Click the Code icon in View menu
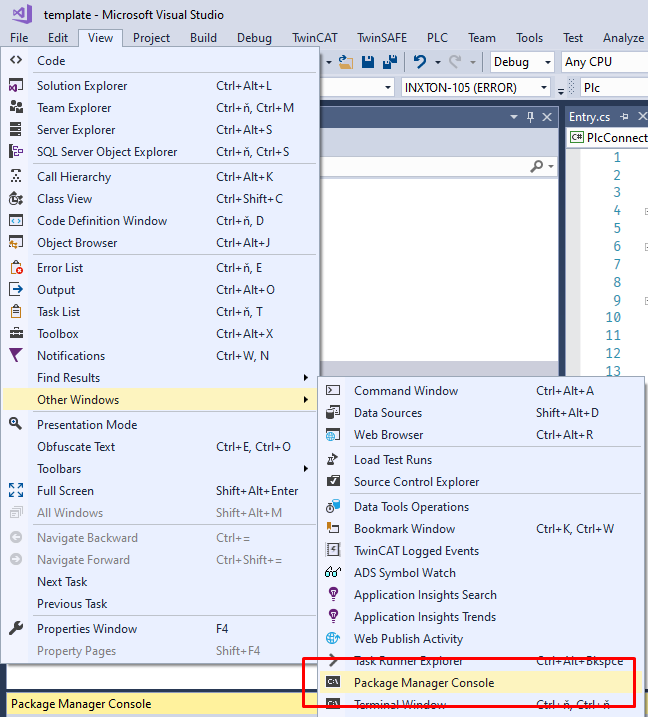Screen dimensions: 648x717 [x=16, y=60]
